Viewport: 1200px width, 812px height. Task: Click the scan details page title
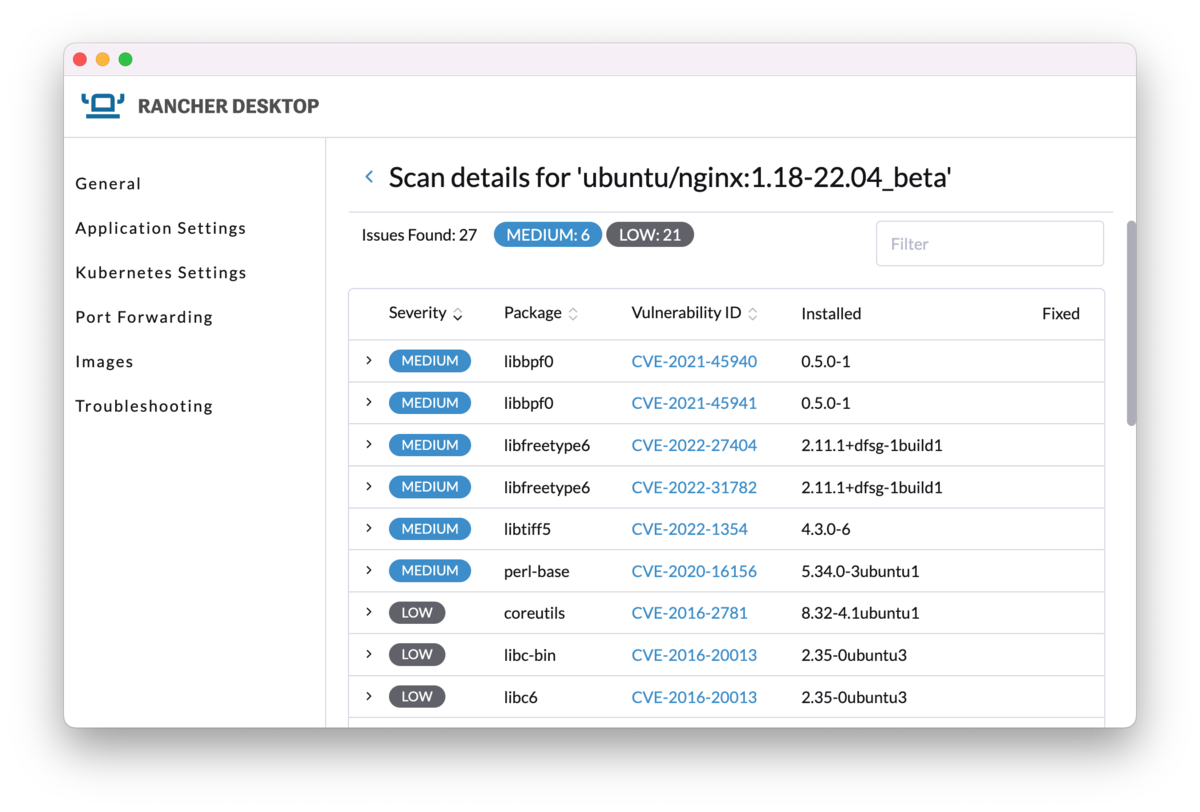click(670, 178)
